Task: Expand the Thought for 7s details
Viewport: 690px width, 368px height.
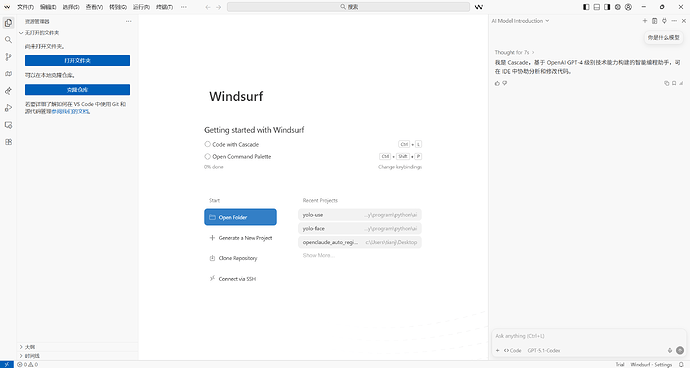Action: tap(514, 52)
